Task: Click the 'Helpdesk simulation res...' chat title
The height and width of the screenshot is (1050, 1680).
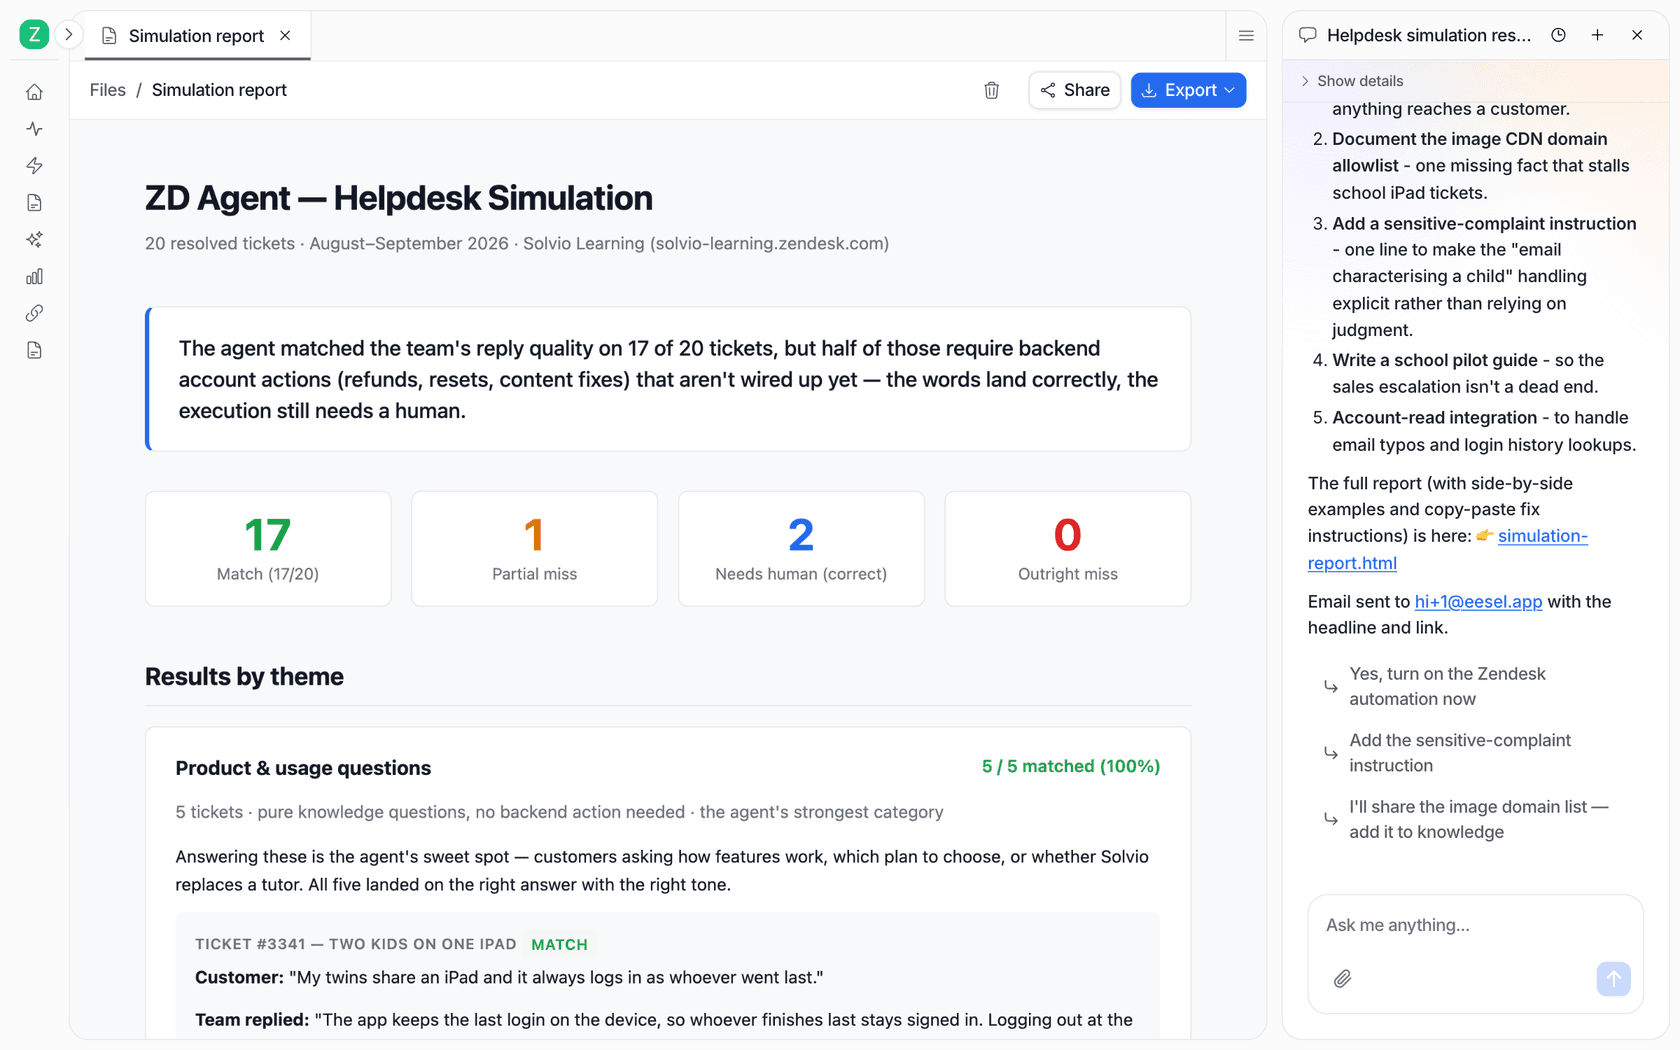Action: (x=1428, y=35)
